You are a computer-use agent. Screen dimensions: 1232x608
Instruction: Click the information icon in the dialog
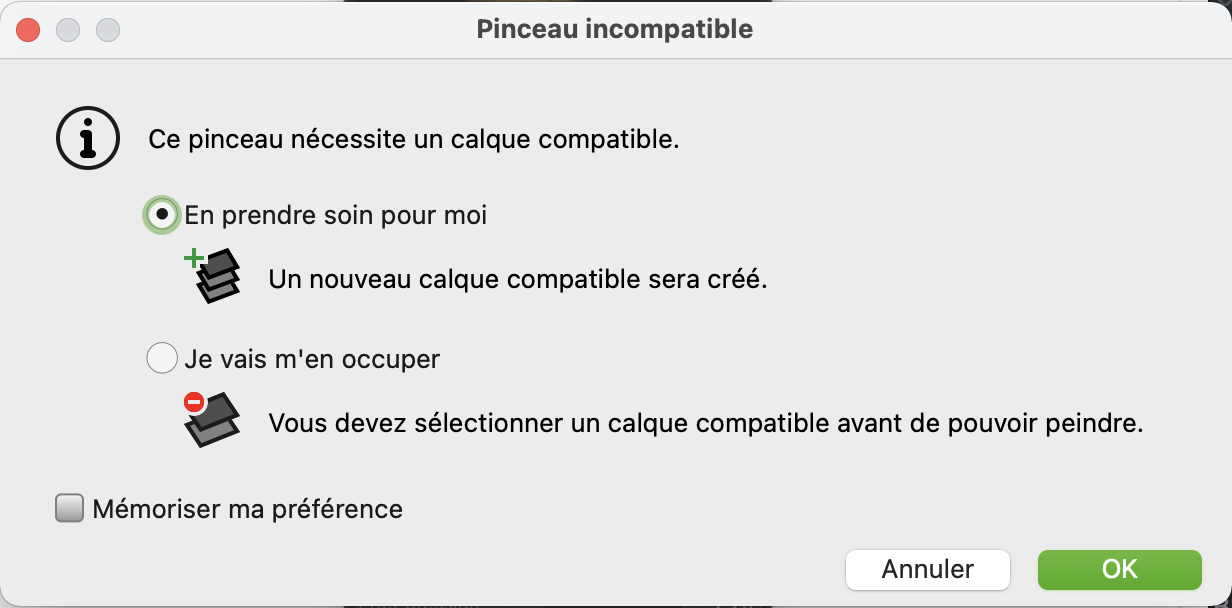88,137
